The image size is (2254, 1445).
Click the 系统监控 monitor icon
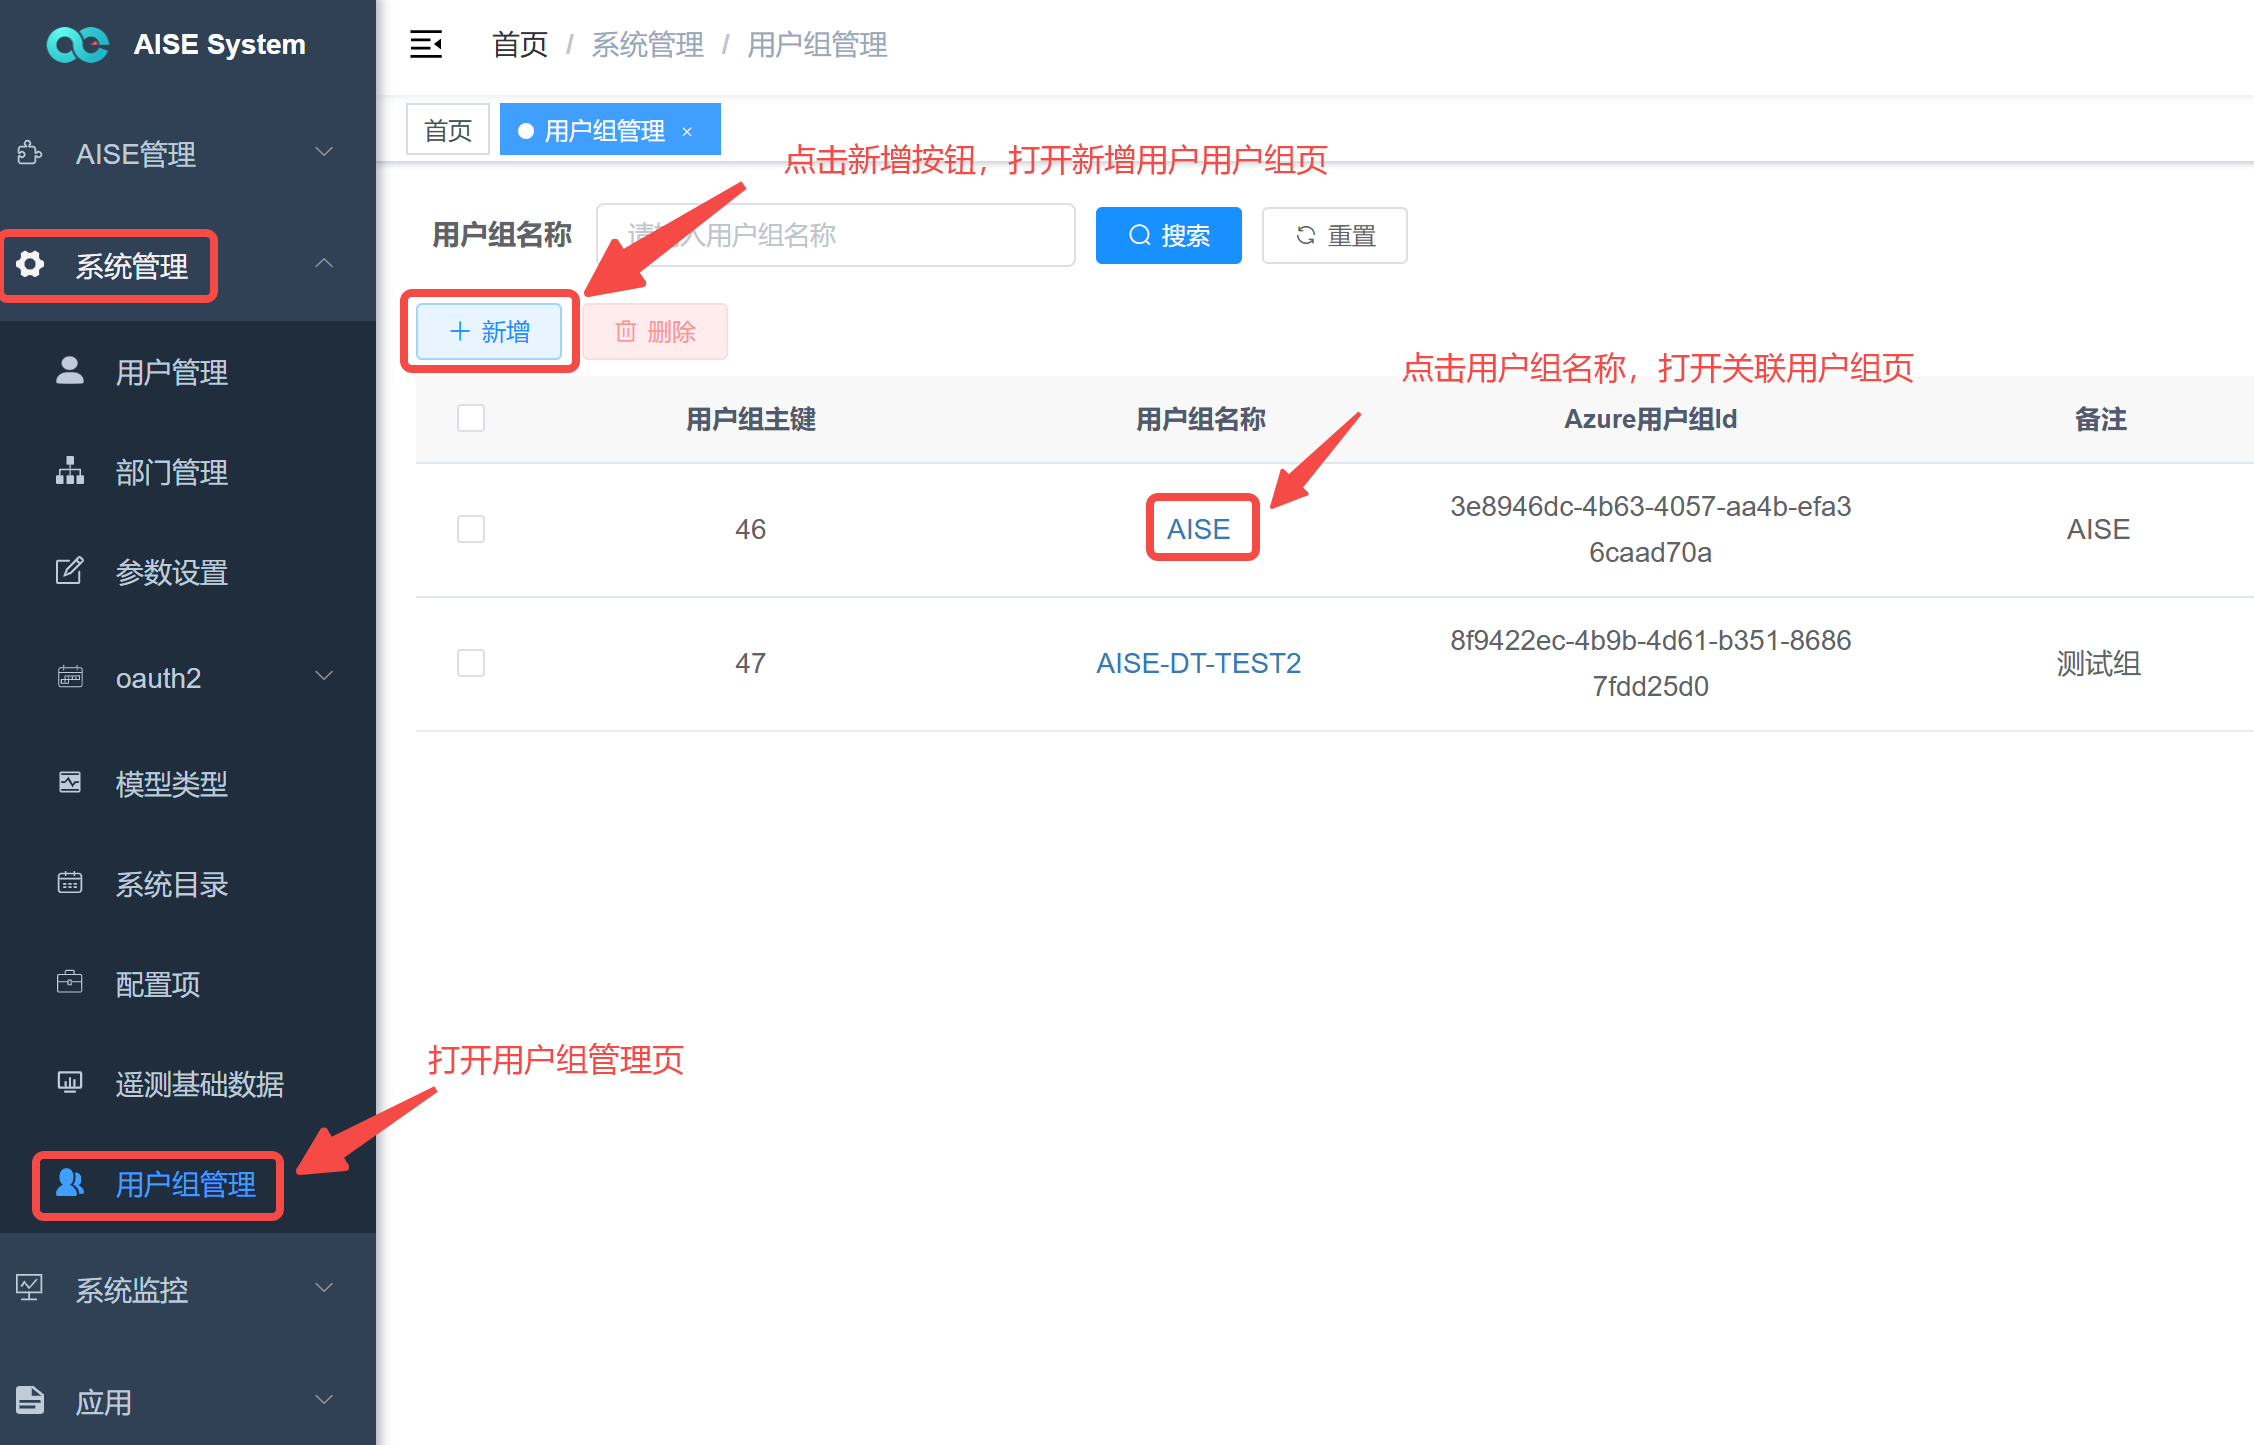coord(30,1288)
